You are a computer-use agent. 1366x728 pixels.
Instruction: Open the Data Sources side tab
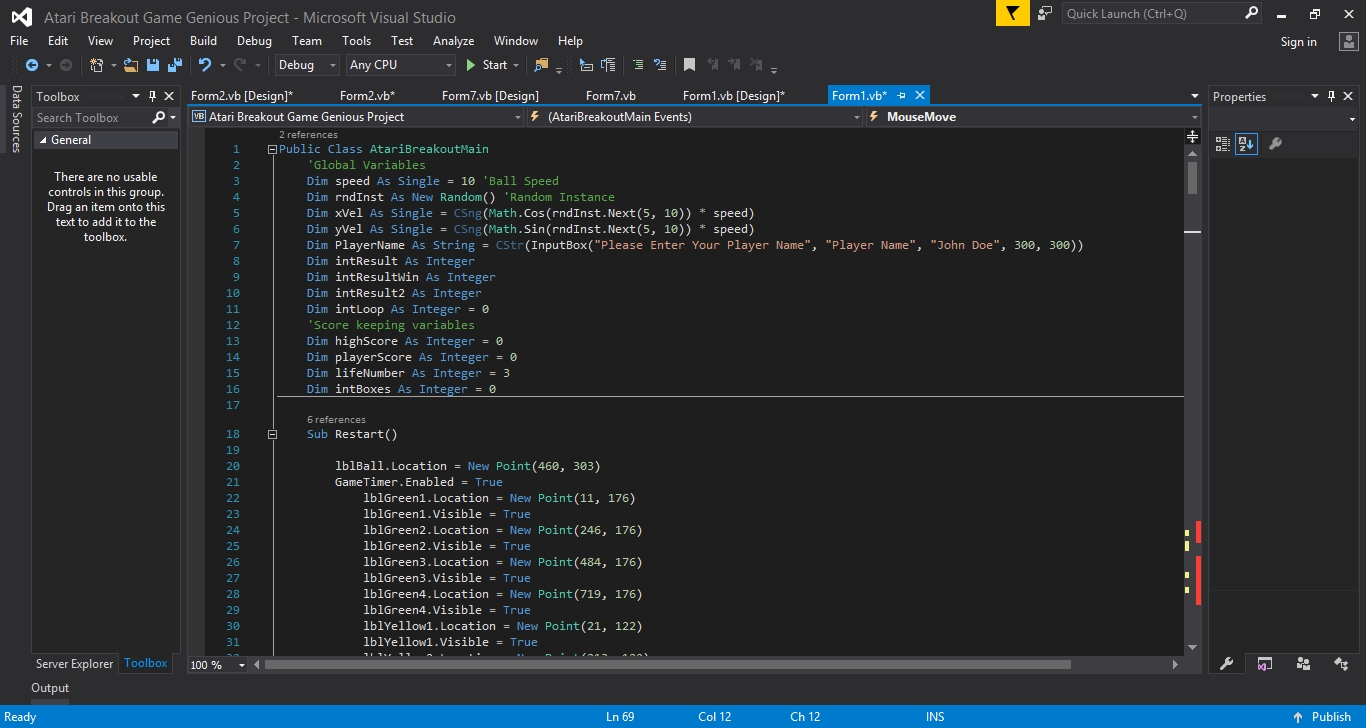tap(16, 118)
